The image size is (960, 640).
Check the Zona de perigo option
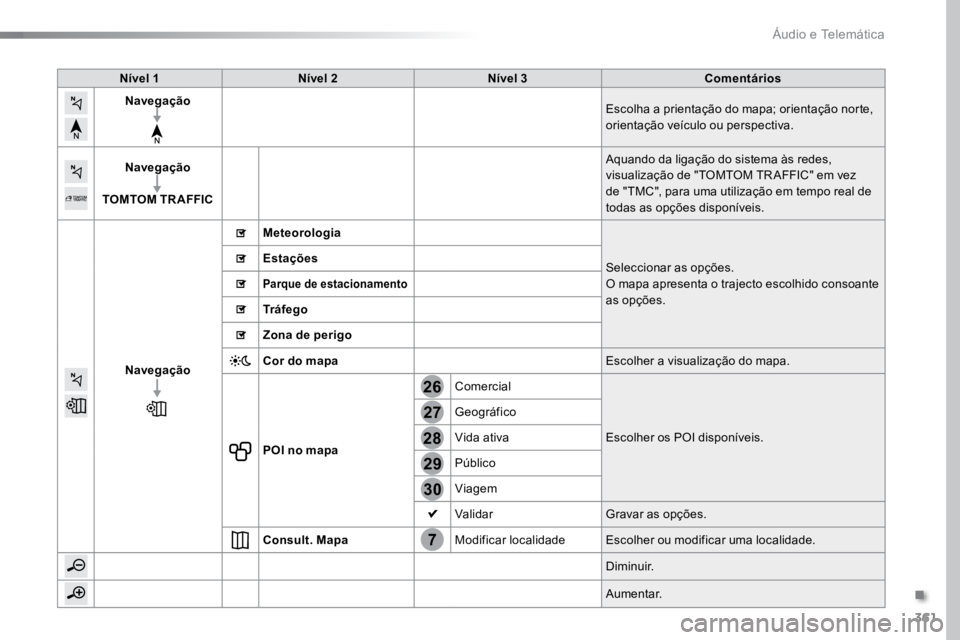point(241,336)
